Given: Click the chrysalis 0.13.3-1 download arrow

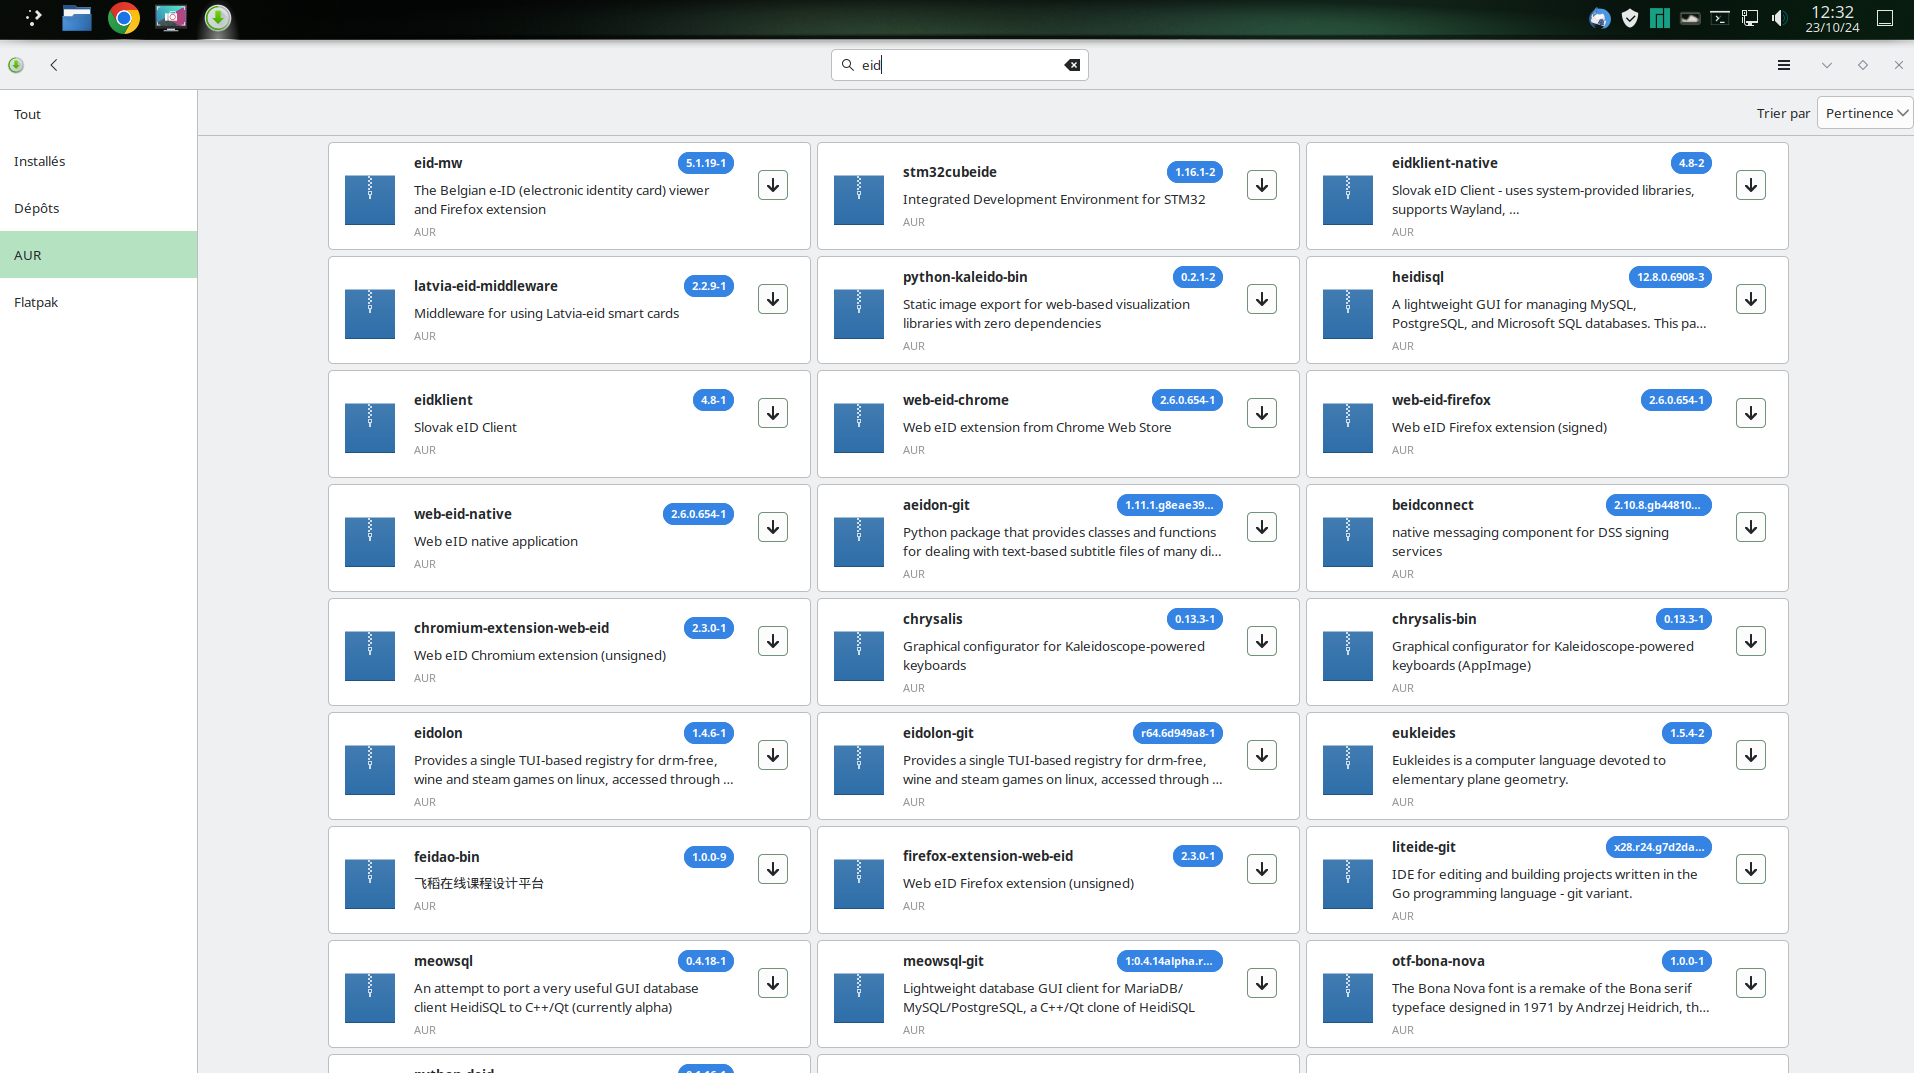Looking at the screenshot, I should click(1262, 641).
